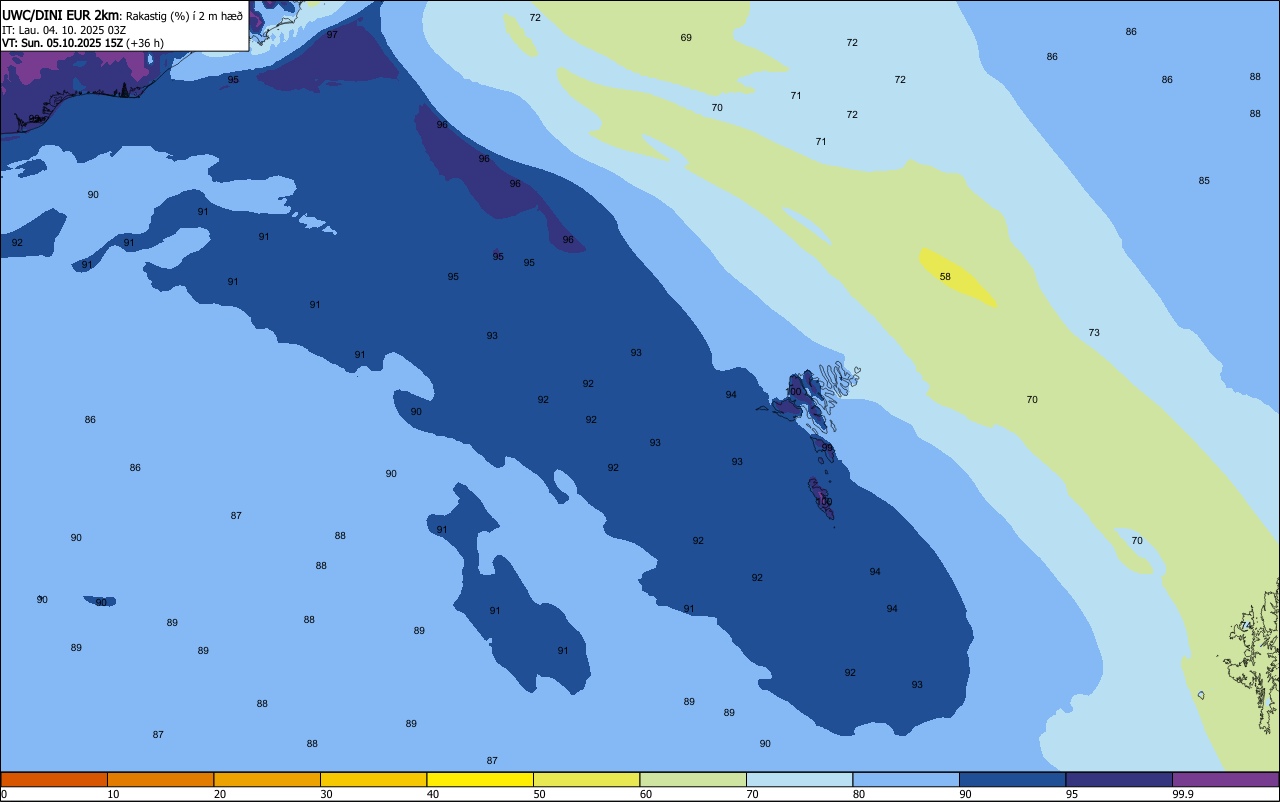
Task: Click the legend scale label 60
Action: [646, 794]
